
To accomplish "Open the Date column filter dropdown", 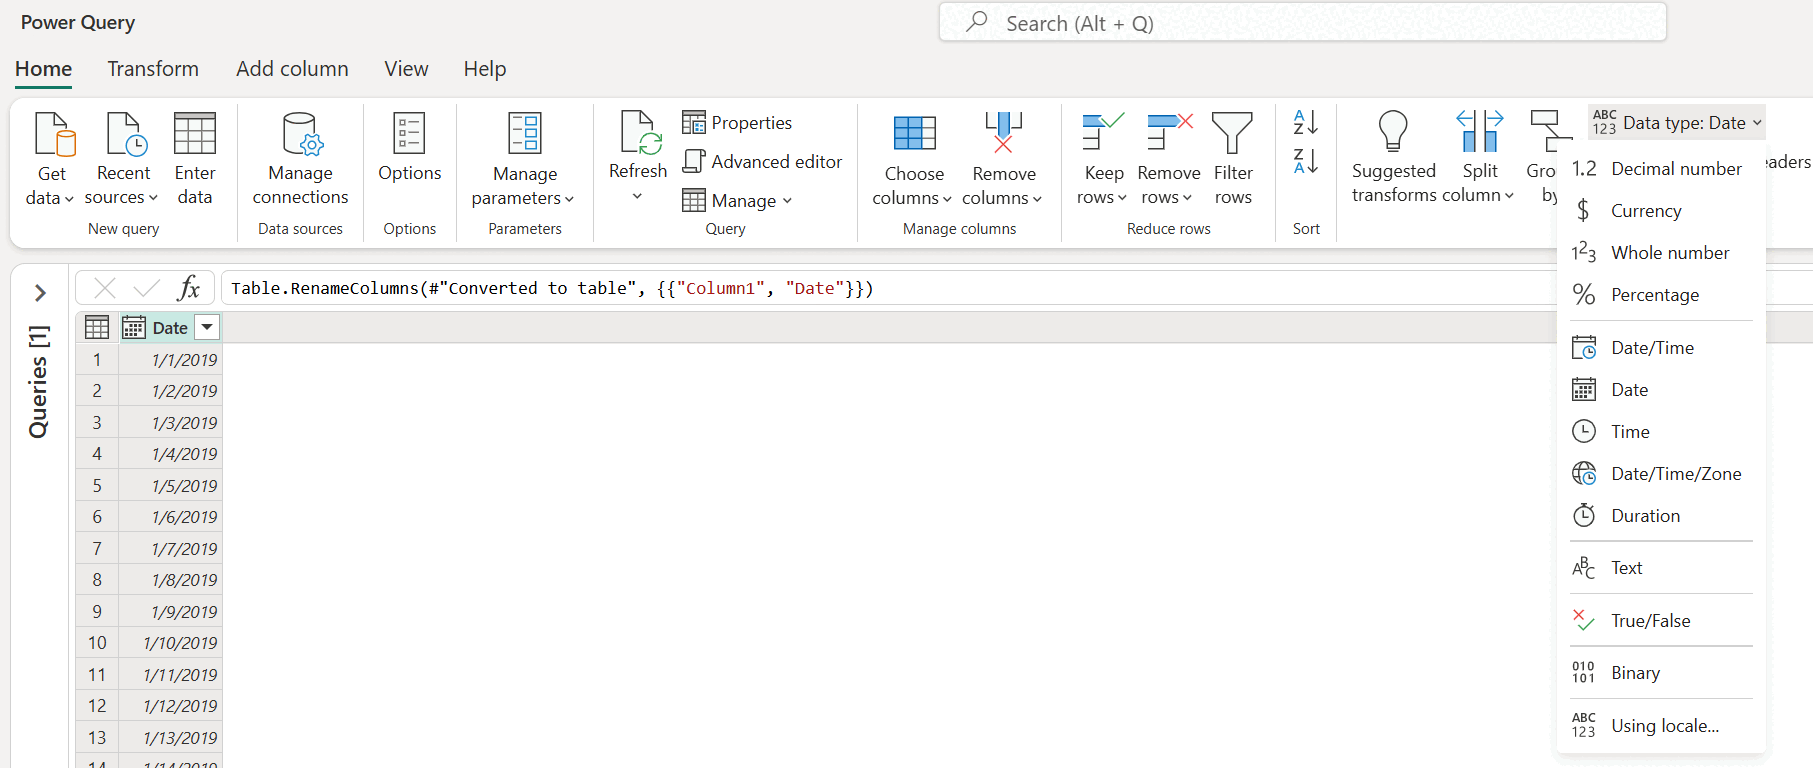I will click(207, 327).
